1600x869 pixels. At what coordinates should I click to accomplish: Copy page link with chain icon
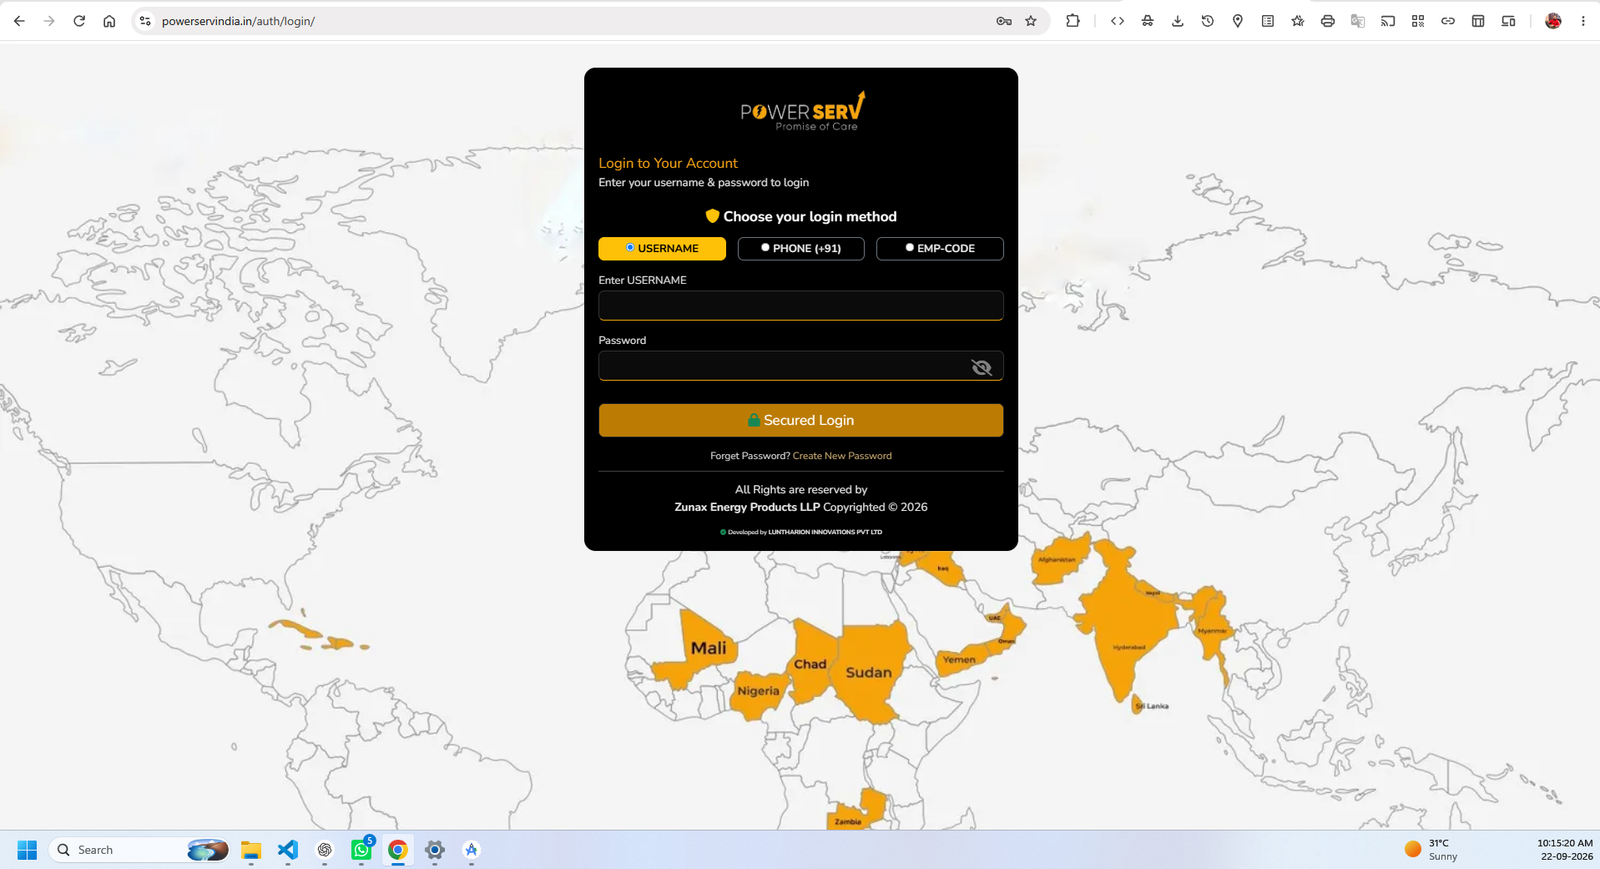tap(1447, 21)
